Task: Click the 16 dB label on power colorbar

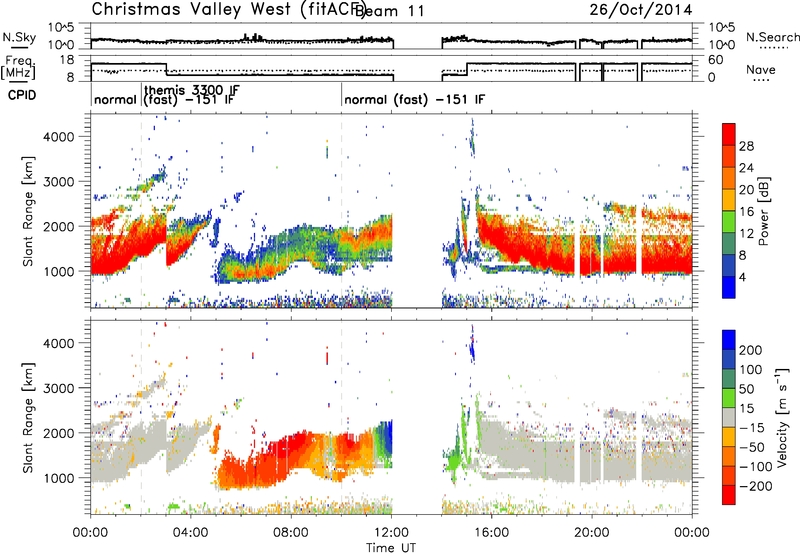Action: (746, 212)
